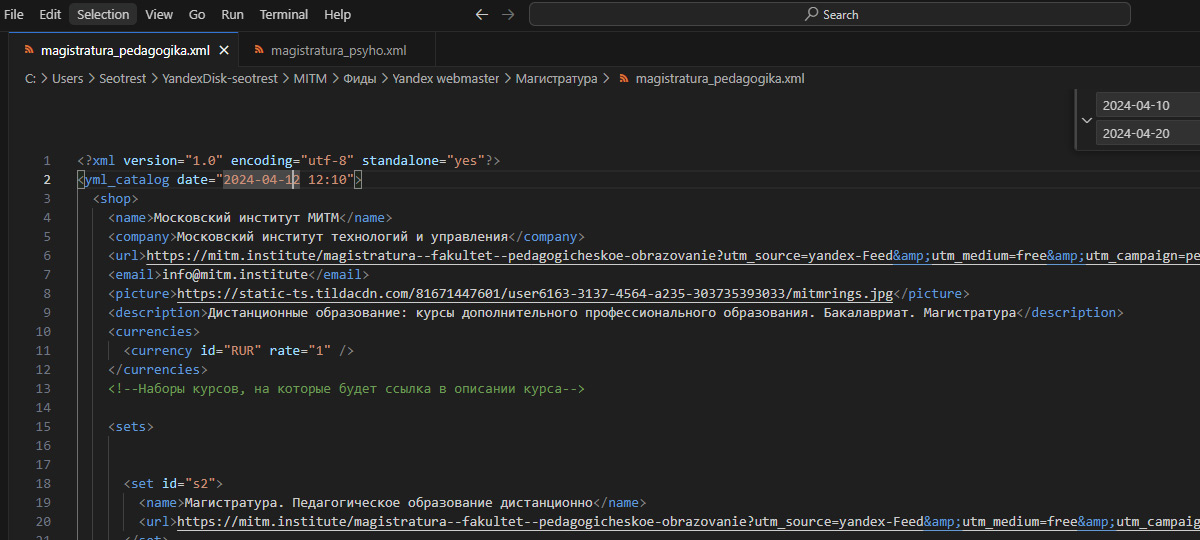Screen dimensions: 1200x540
Task: Click the Replace field containing 2024-04-20
Action: pyautogui.click(x=1148, y=133)
